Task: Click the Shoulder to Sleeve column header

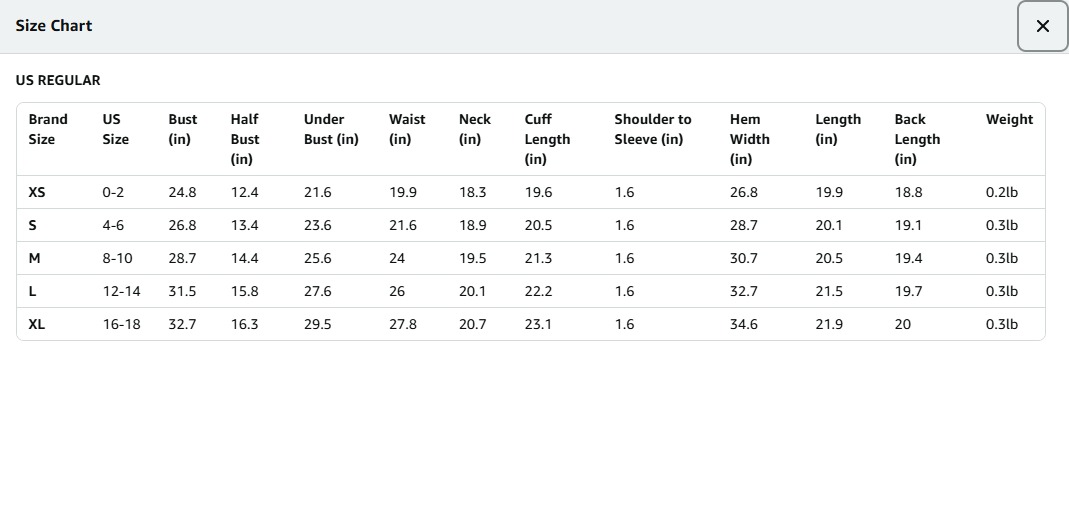Action: (x=652, y=129)
